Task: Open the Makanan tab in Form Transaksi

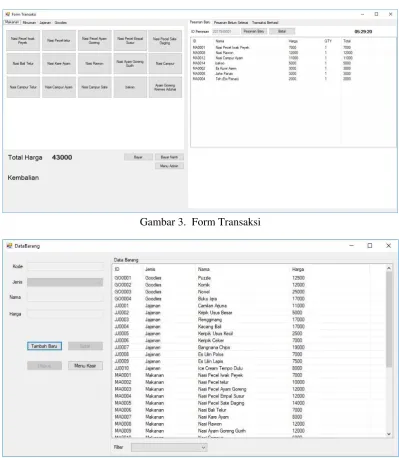Action: [x=12, y=22]
